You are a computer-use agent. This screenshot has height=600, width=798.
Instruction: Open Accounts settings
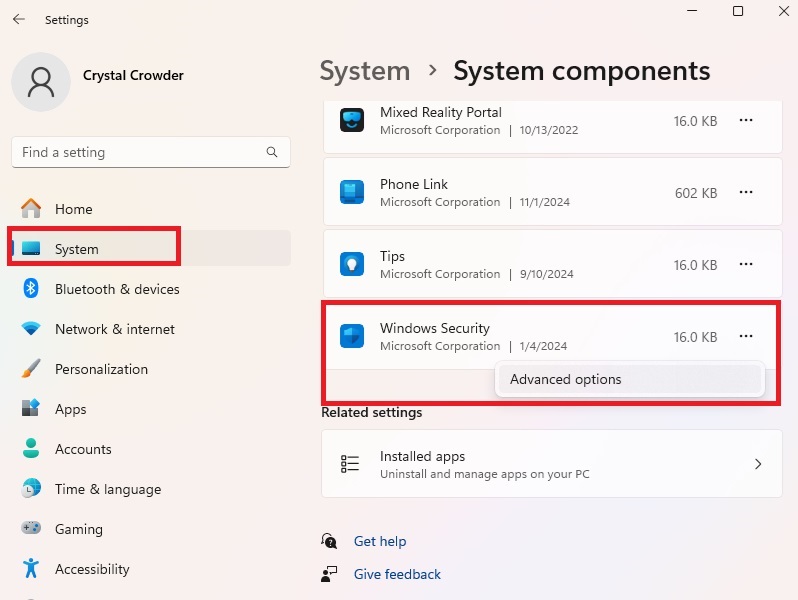tap(151, 449)
